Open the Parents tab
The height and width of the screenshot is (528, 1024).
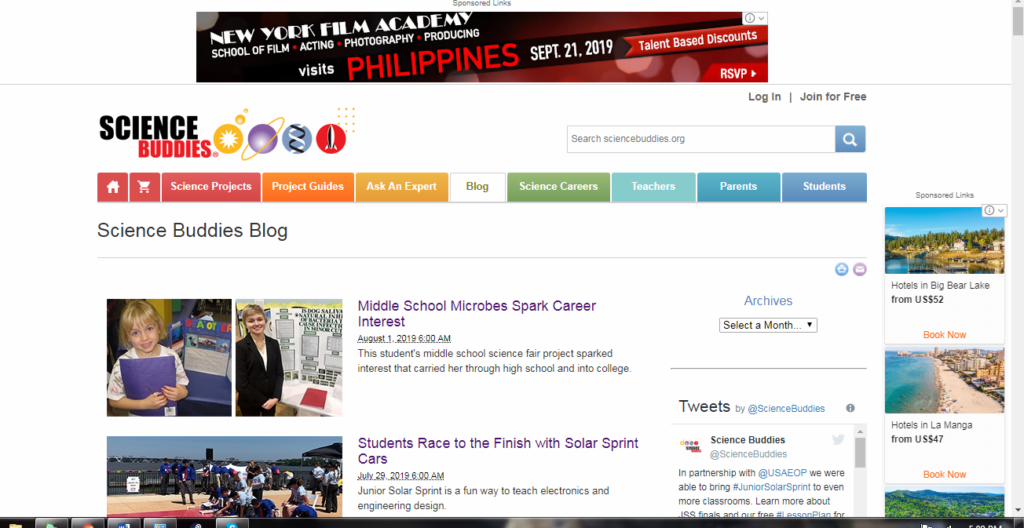(x=739, y=187)
